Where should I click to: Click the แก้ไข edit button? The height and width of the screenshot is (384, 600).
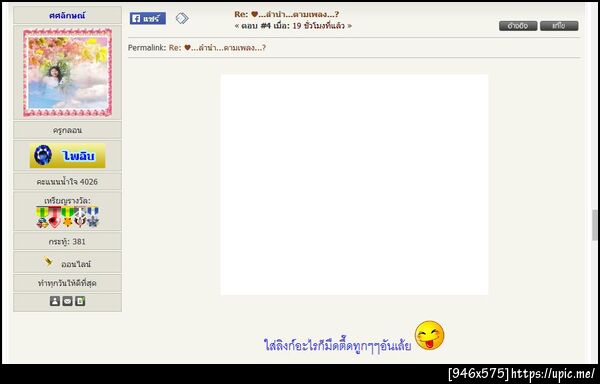coord(559,26)
